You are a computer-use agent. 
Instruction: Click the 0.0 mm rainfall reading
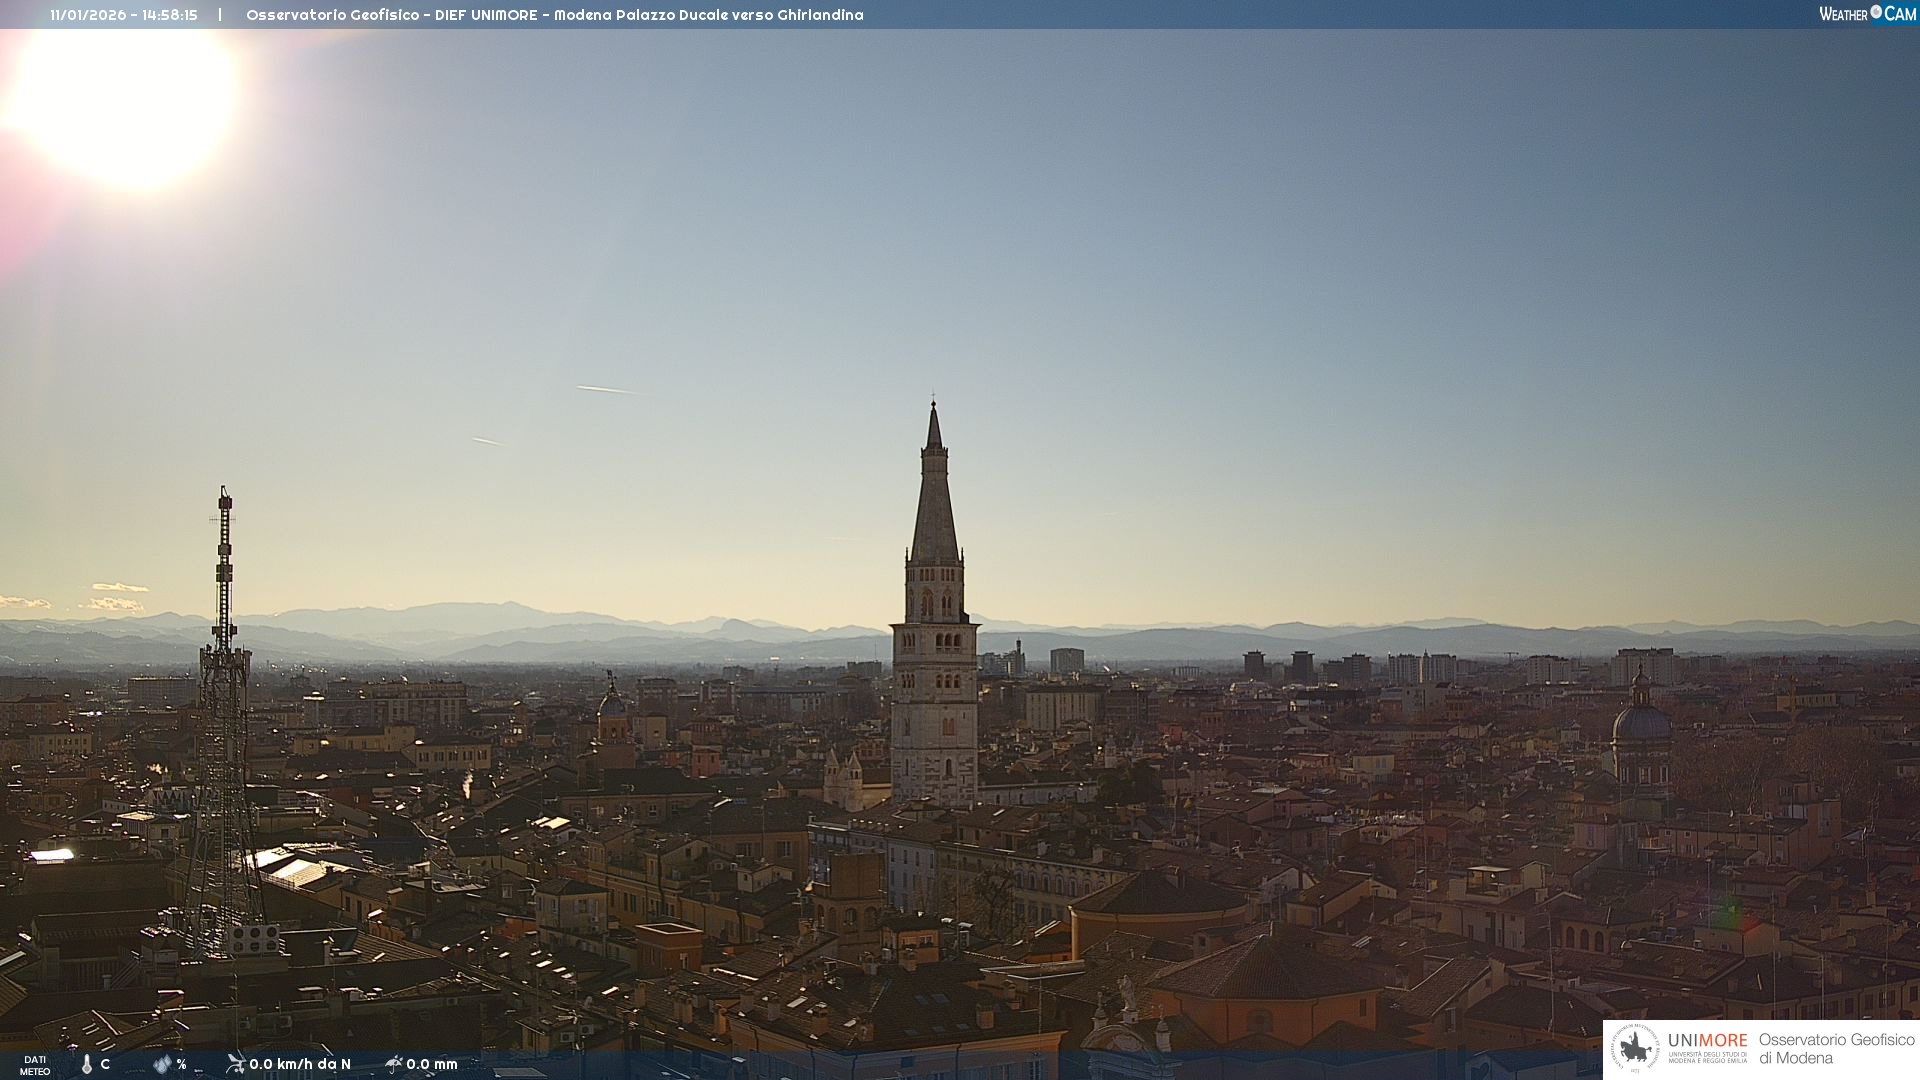432,1064
